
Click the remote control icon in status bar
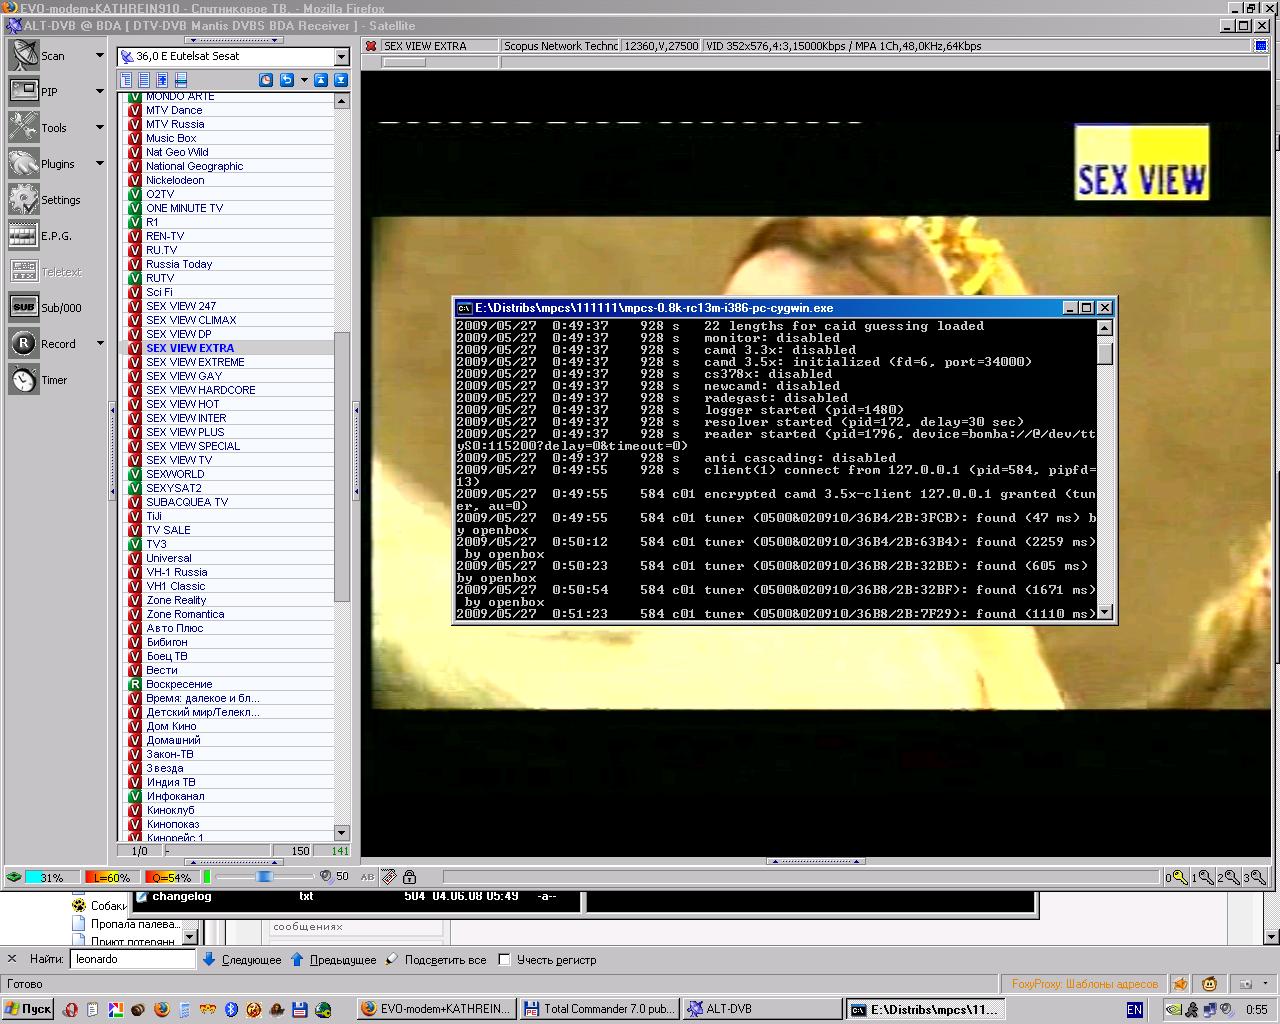(389, 877)
